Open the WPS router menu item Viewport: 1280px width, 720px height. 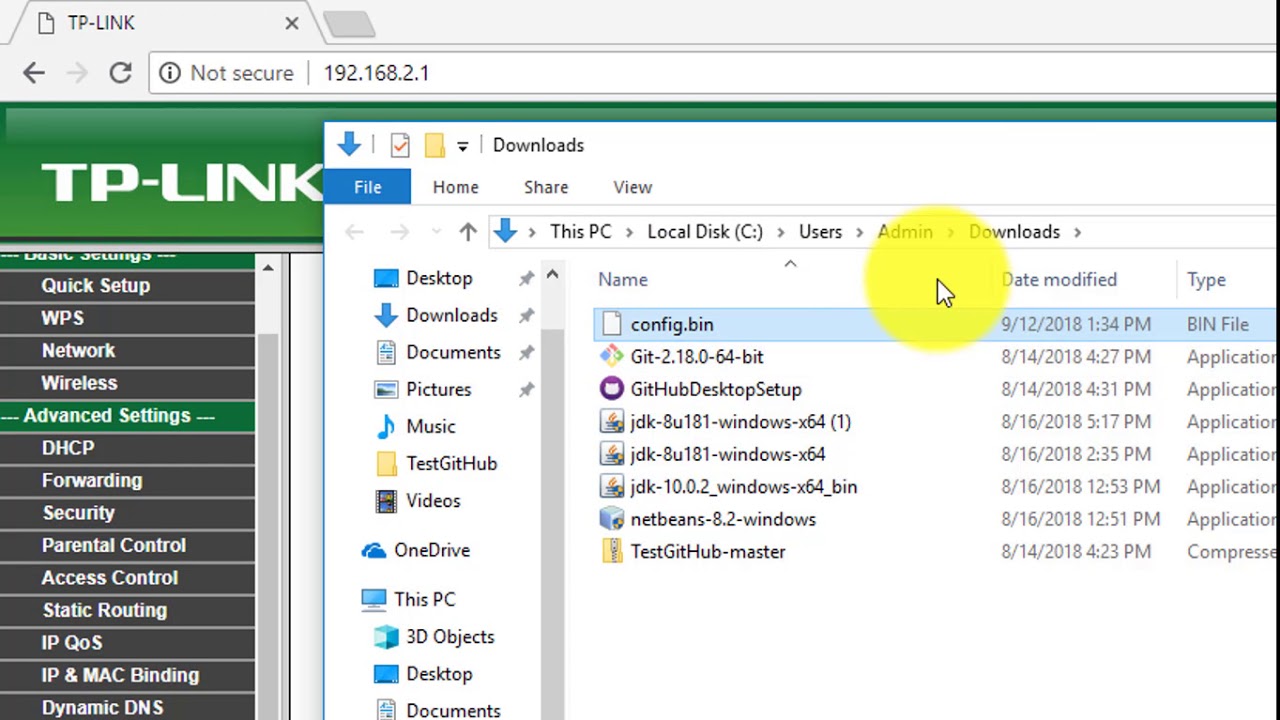62,318
